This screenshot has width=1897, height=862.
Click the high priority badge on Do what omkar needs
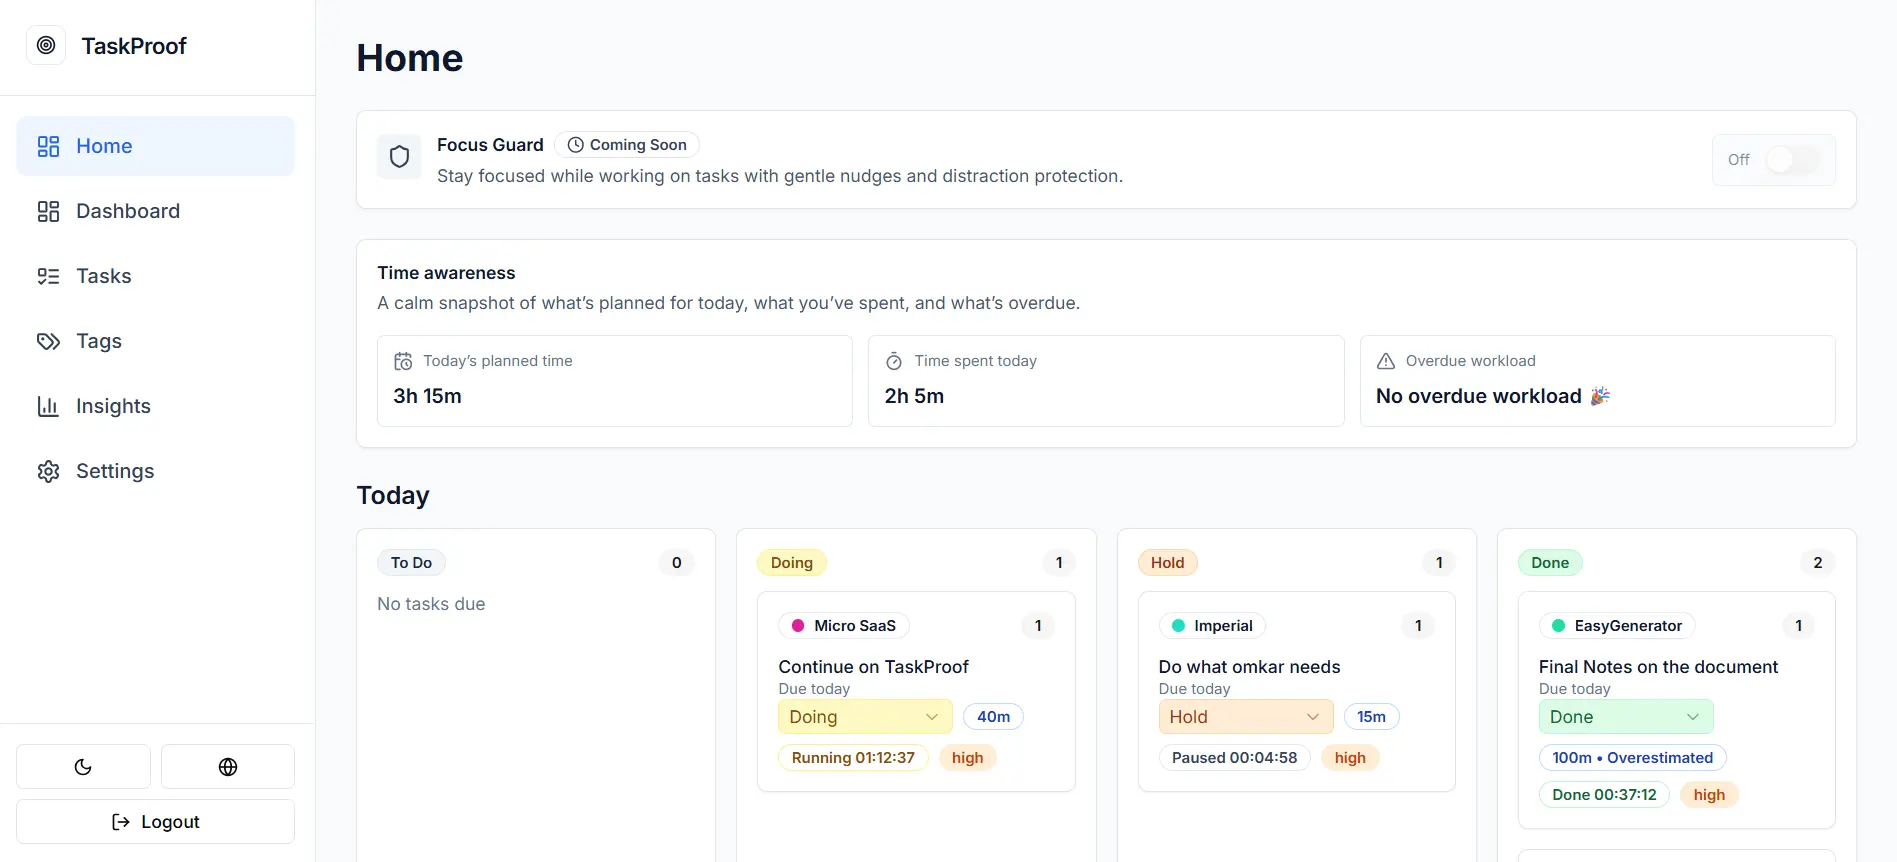[1350, 758]
